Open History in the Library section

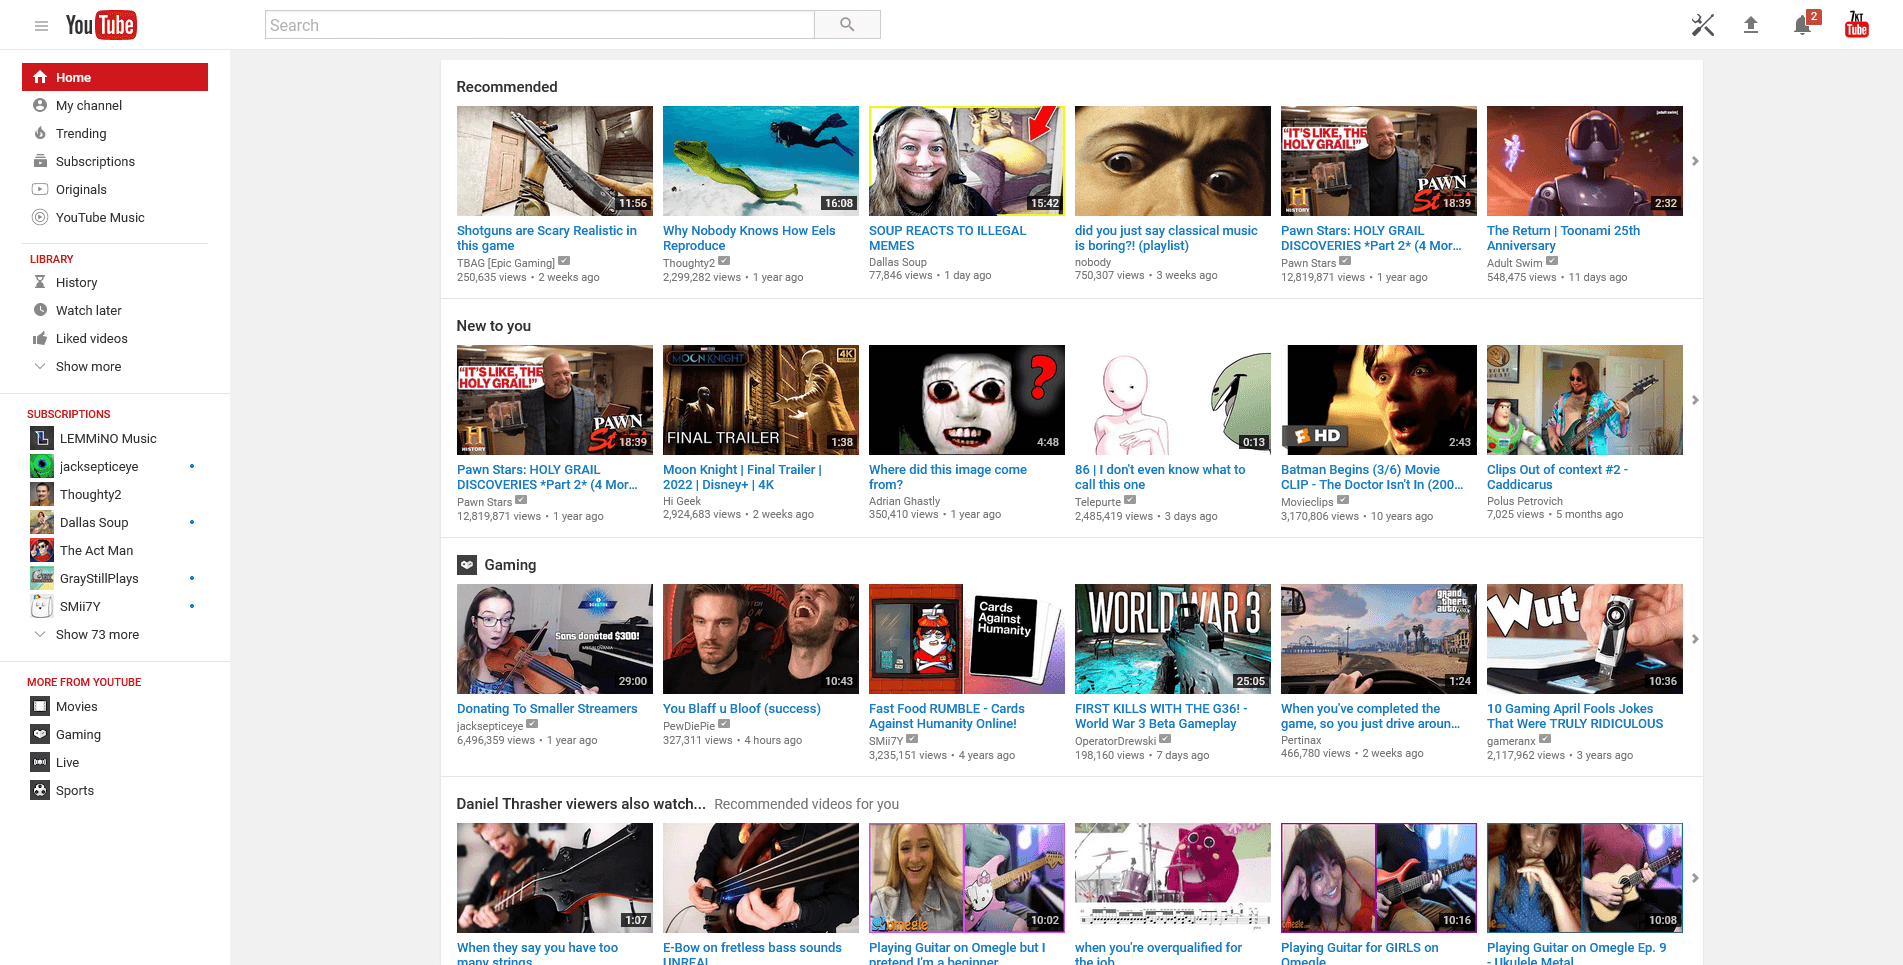click(115, 282)
